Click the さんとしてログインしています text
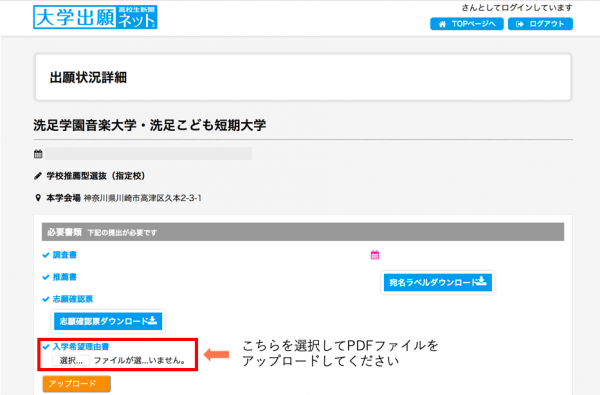This screenshot has width=600, height=395. pyautogui.click(x=517, y=8)
